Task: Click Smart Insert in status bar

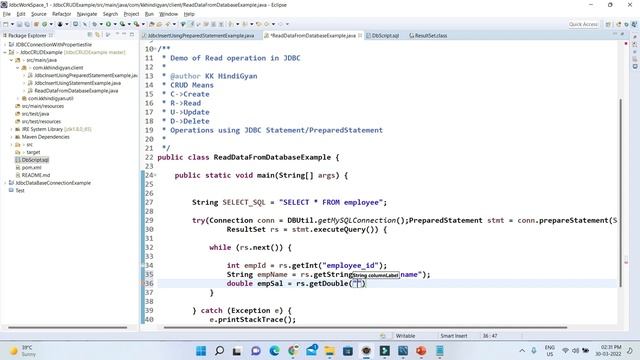Action: click(454, 336)
